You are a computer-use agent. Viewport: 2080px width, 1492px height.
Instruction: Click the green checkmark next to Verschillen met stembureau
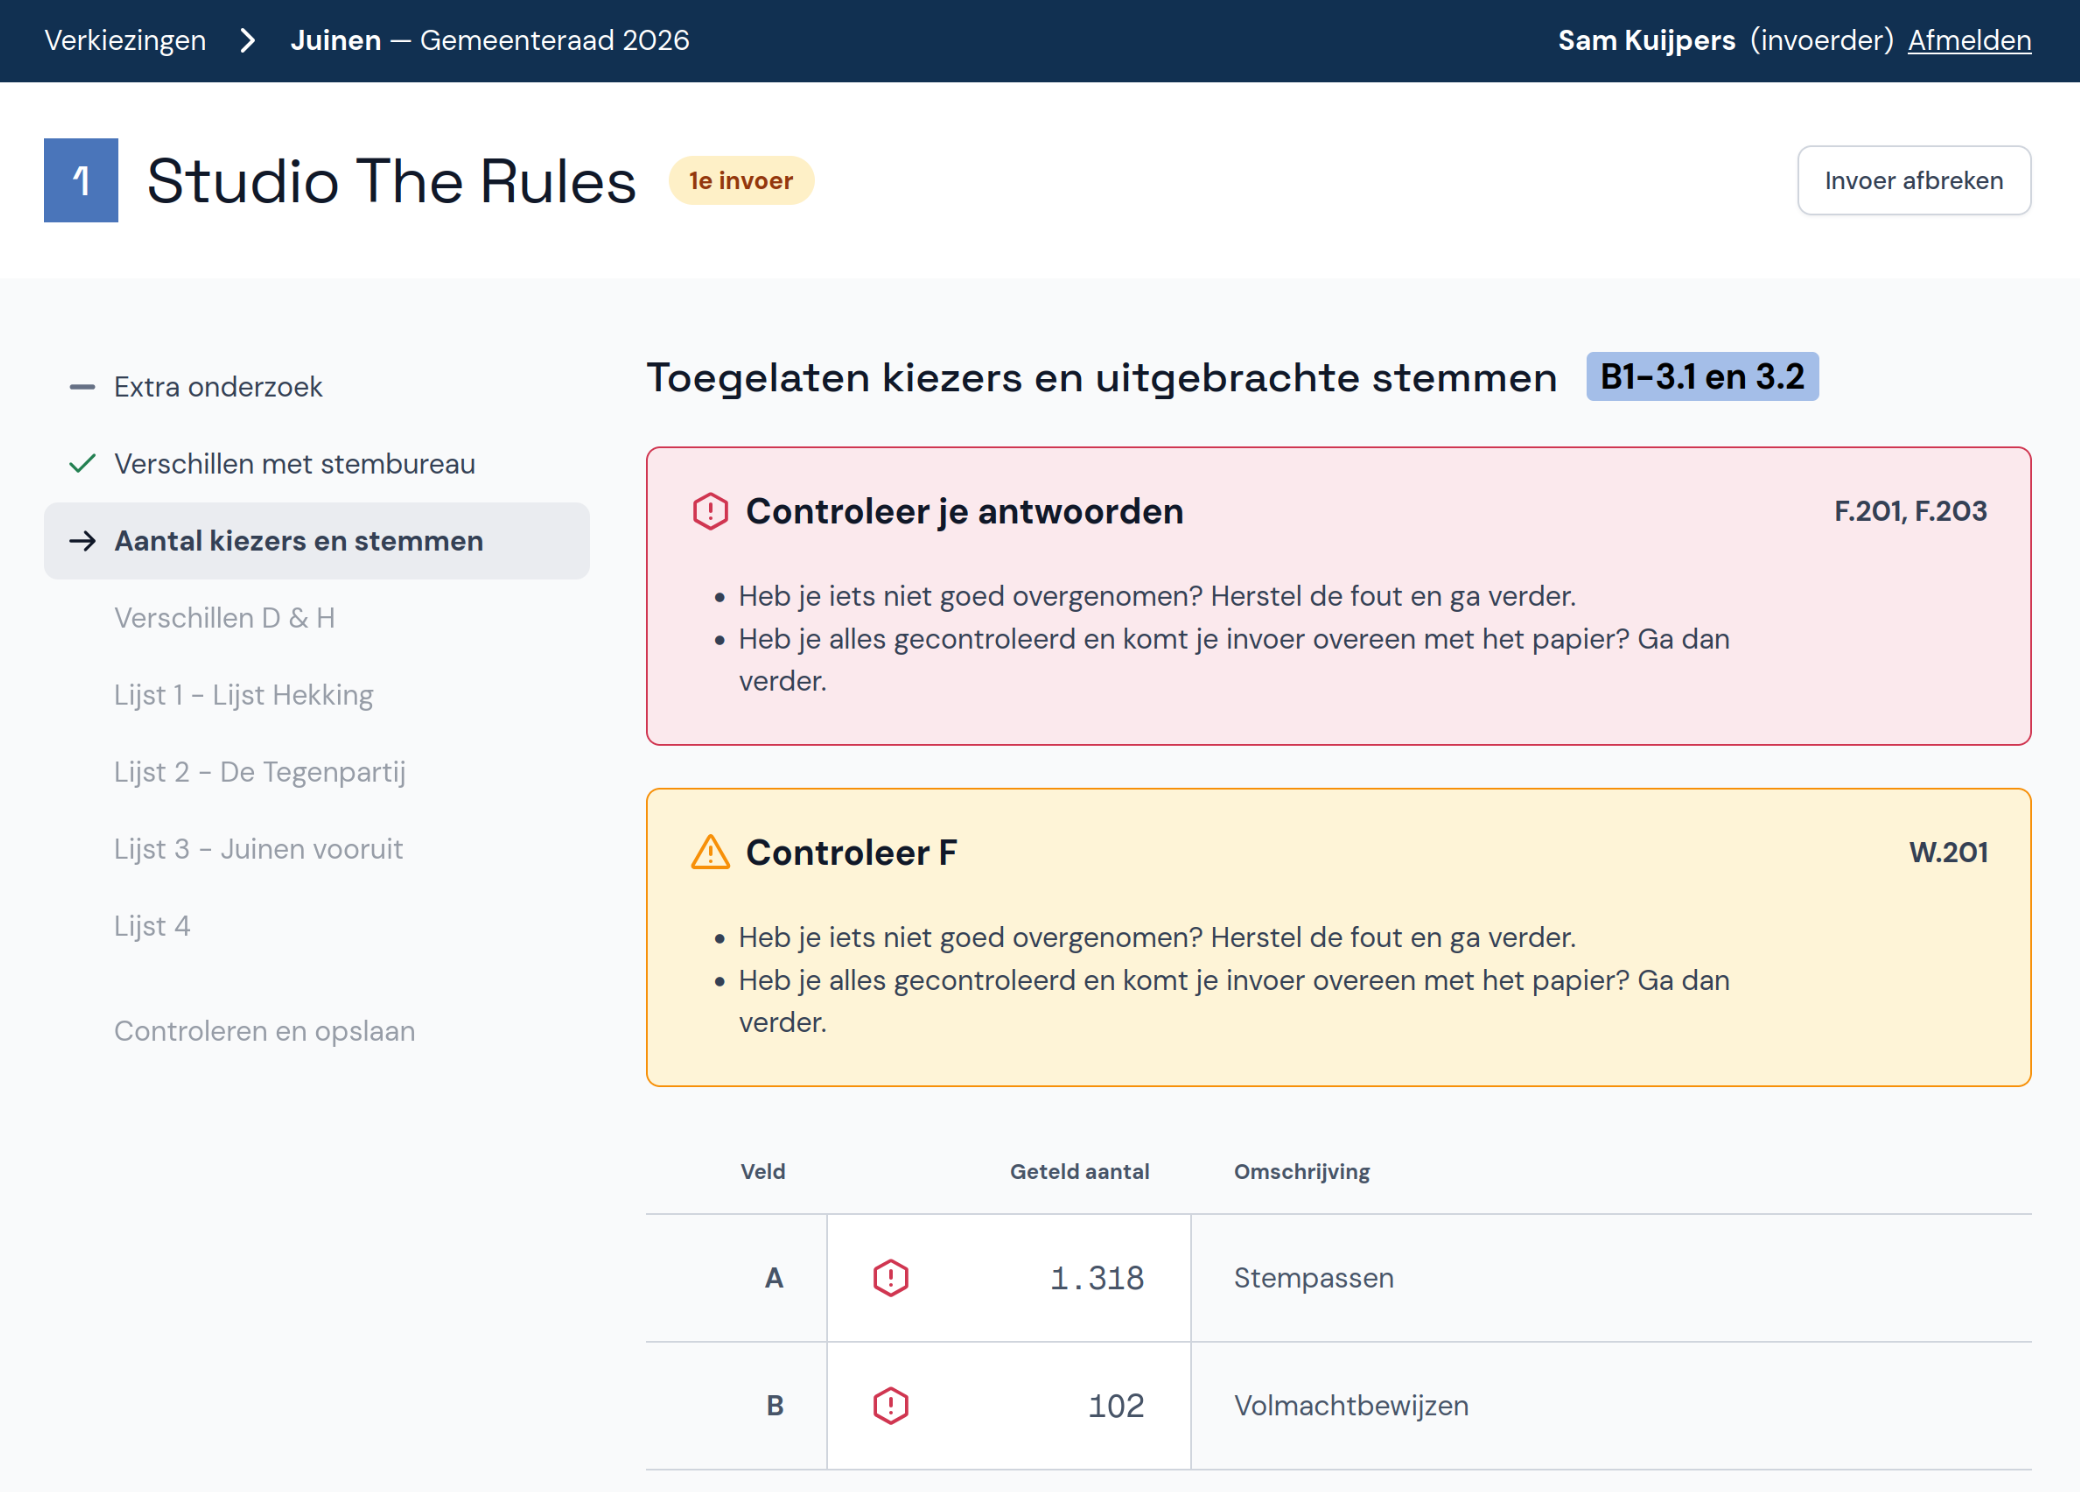82,464
